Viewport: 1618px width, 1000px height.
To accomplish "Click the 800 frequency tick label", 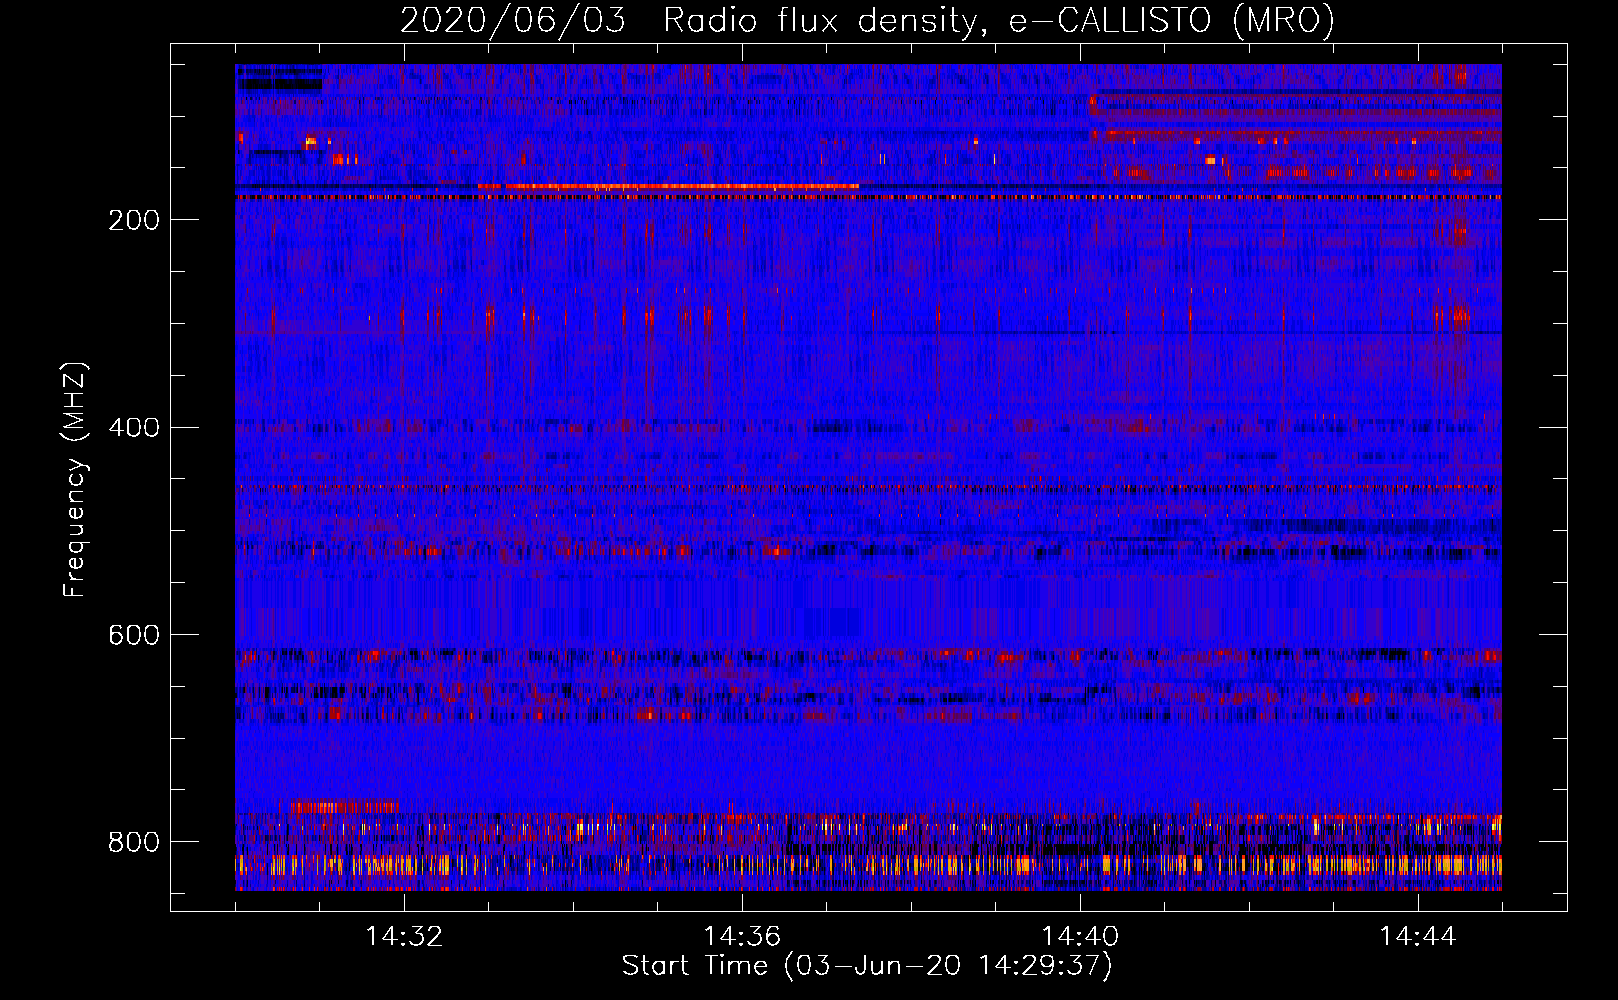I will [134, 842].
